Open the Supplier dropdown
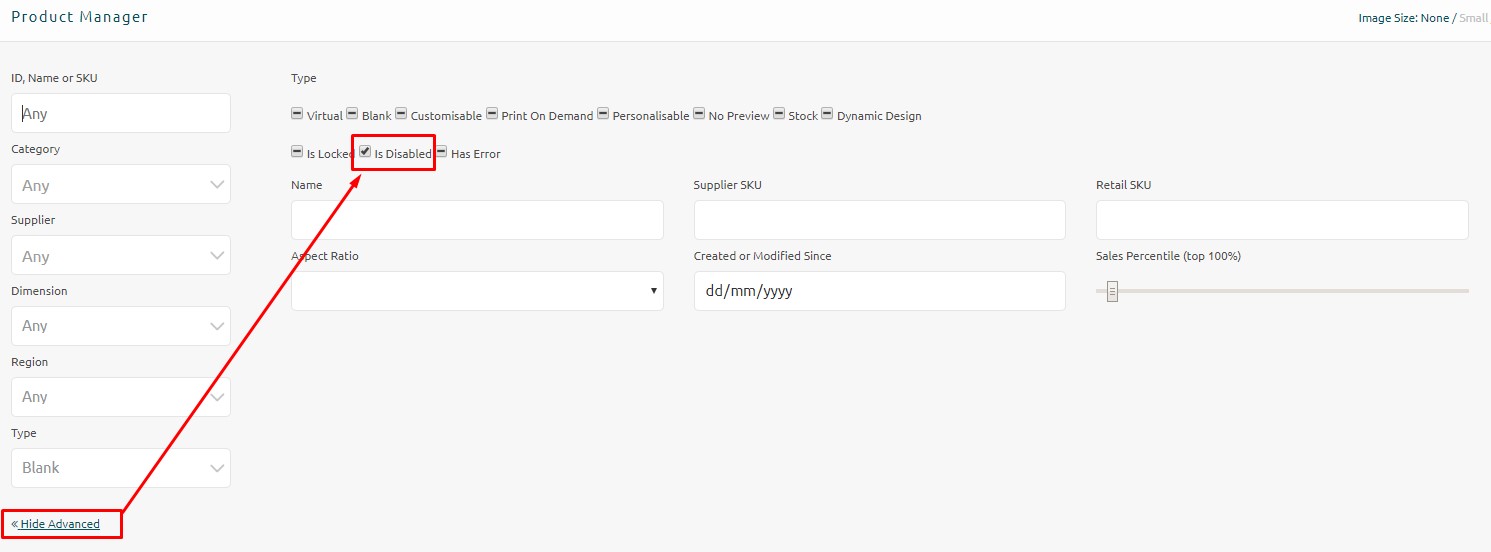The height and width of the screenshot is (552, 1491). point(121,255)
